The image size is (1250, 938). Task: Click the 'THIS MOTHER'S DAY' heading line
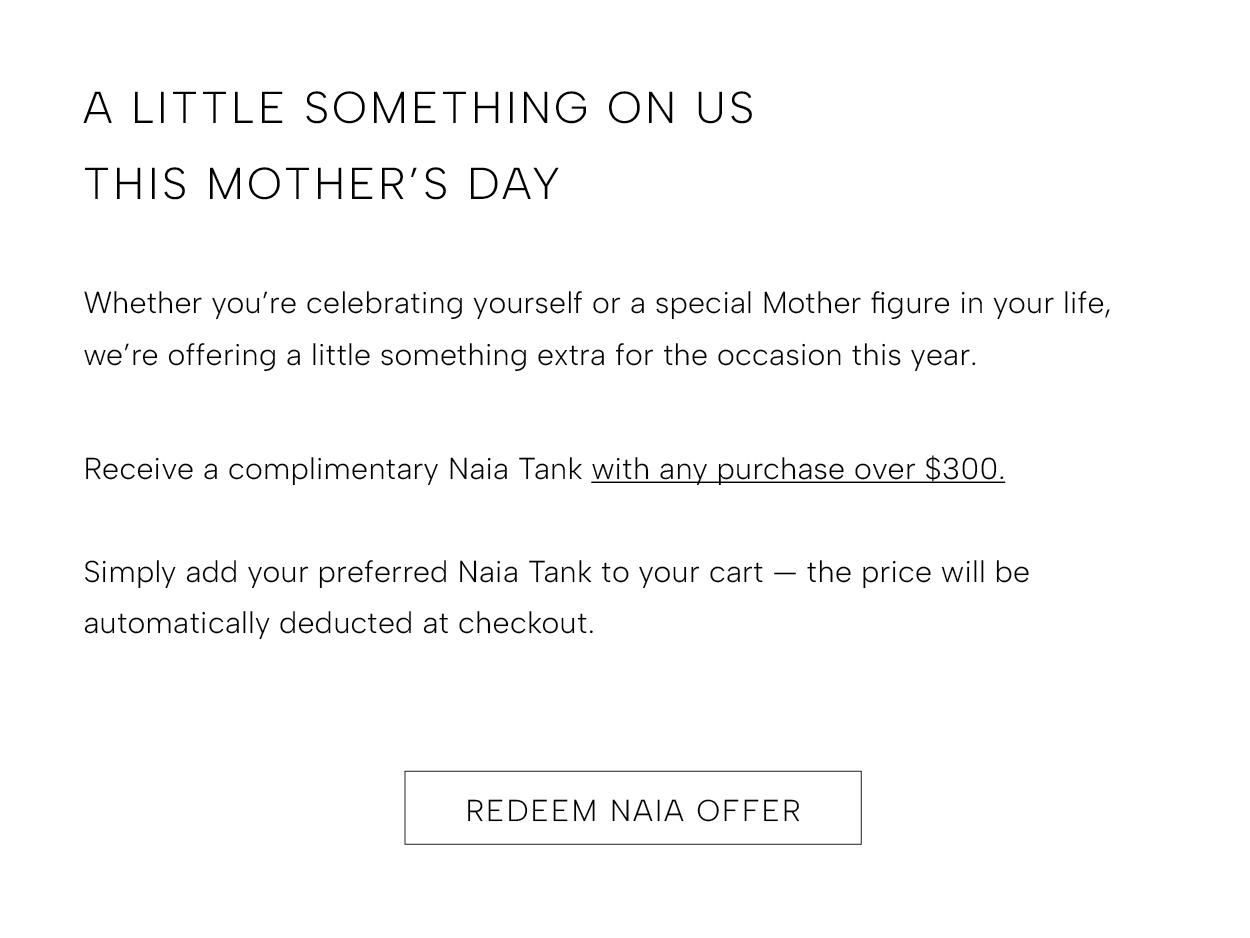click(322, 184)
